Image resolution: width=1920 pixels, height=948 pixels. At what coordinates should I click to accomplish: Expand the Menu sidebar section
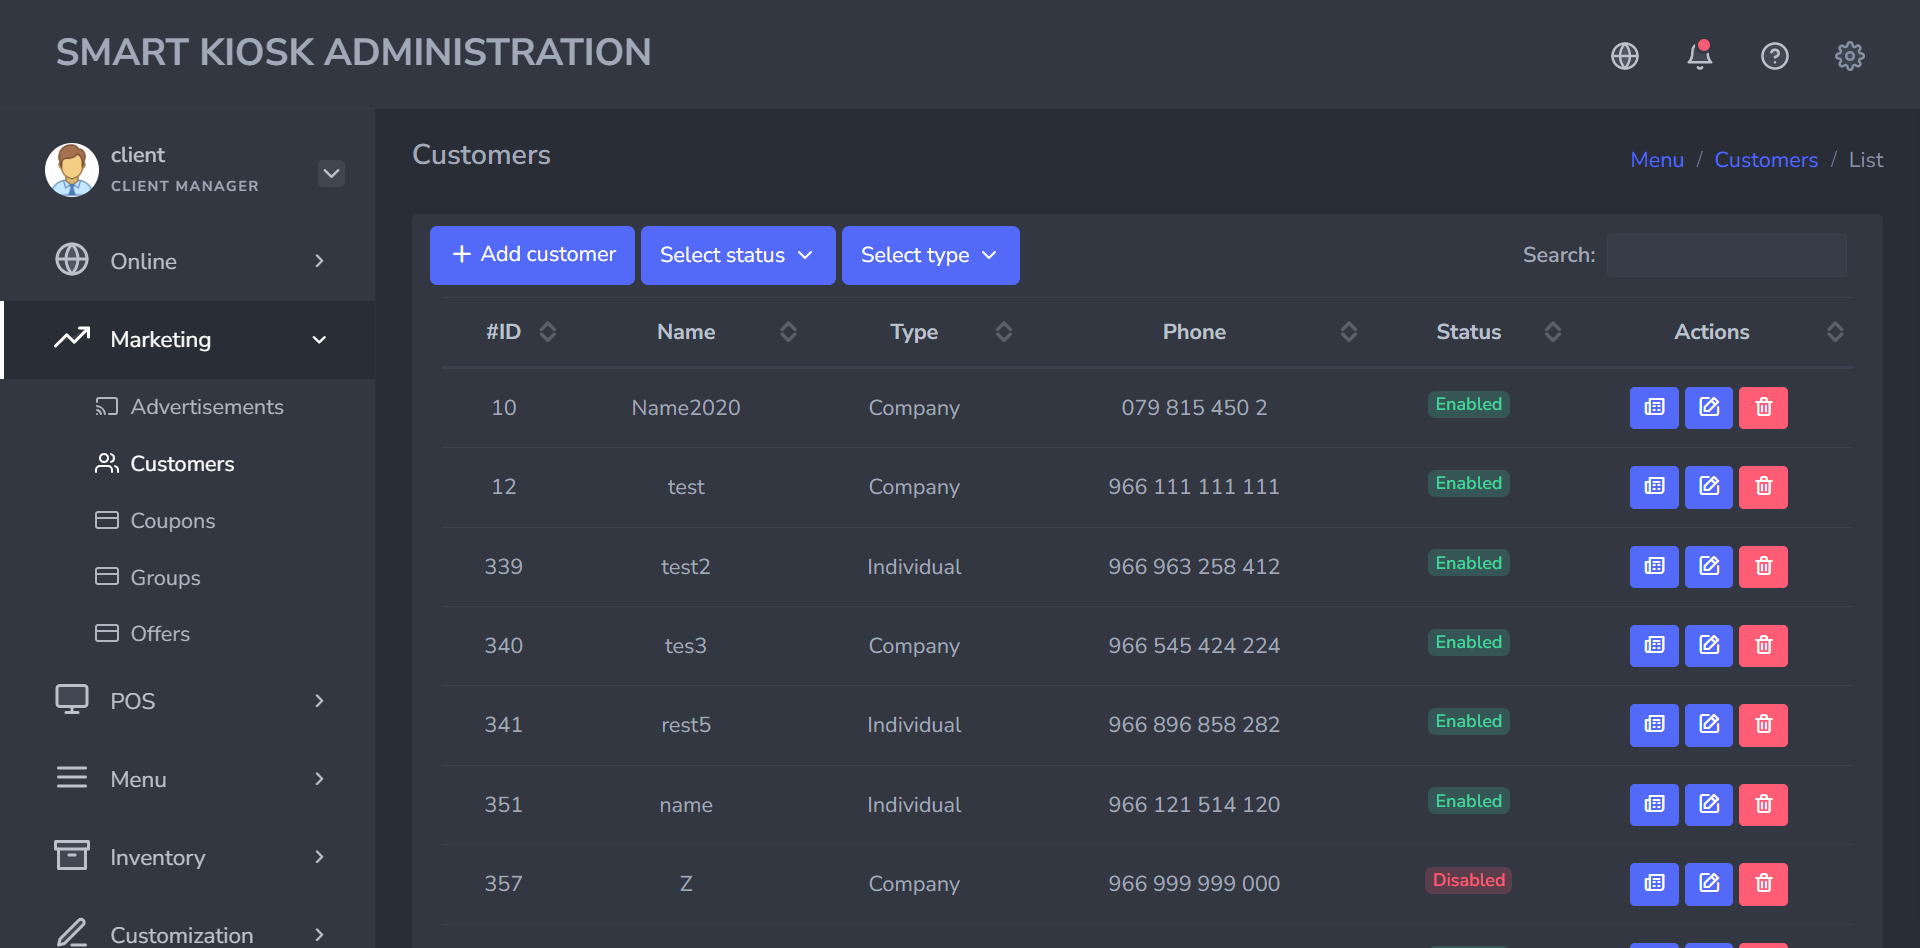tap(188, 779)
